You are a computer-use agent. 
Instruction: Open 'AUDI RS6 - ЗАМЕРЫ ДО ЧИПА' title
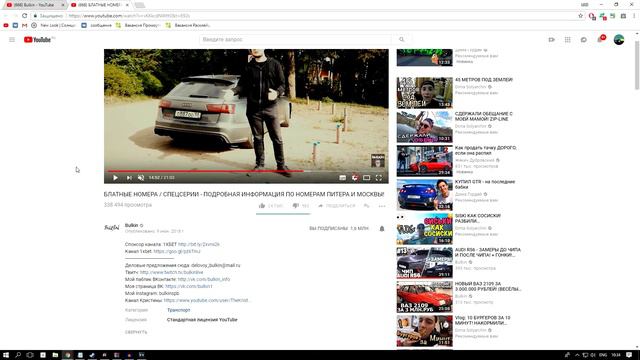tap(488, 252)
